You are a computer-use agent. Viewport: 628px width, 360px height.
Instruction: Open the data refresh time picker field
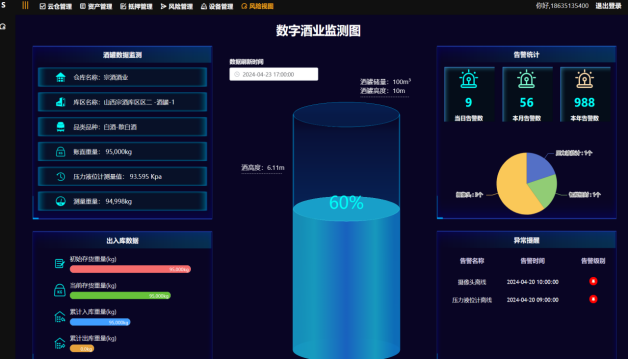[274, 74]
